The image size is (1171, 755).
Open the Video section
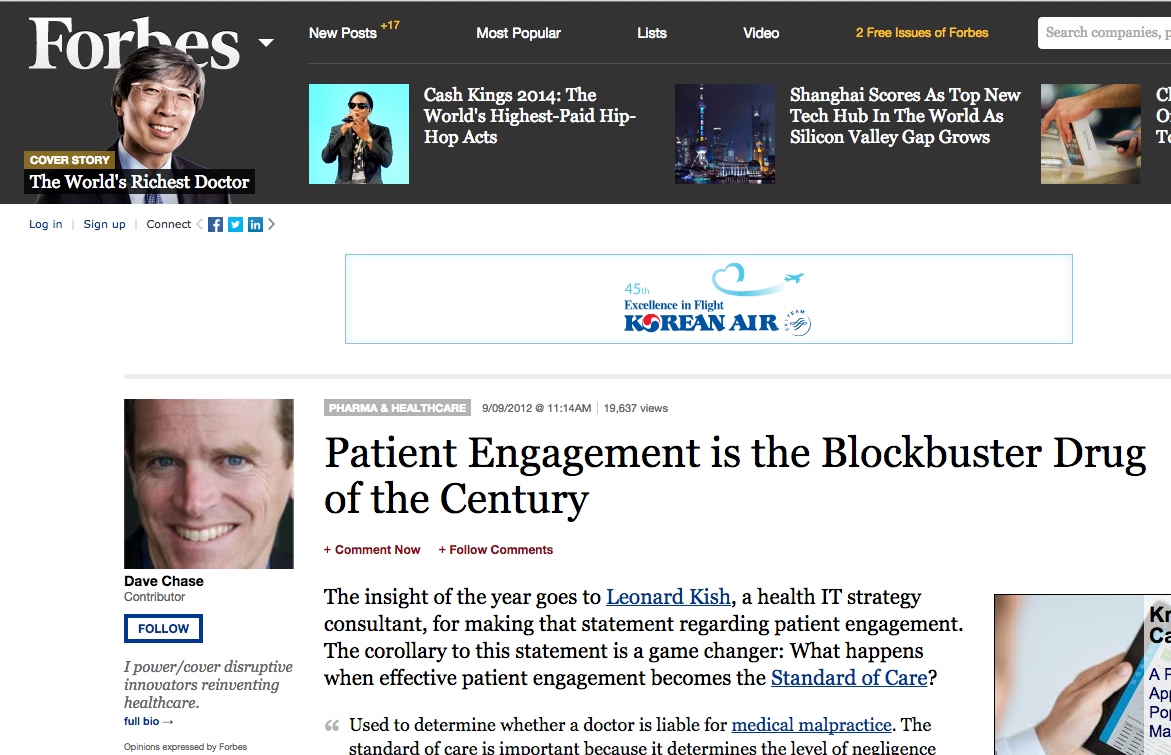[761, 33]
